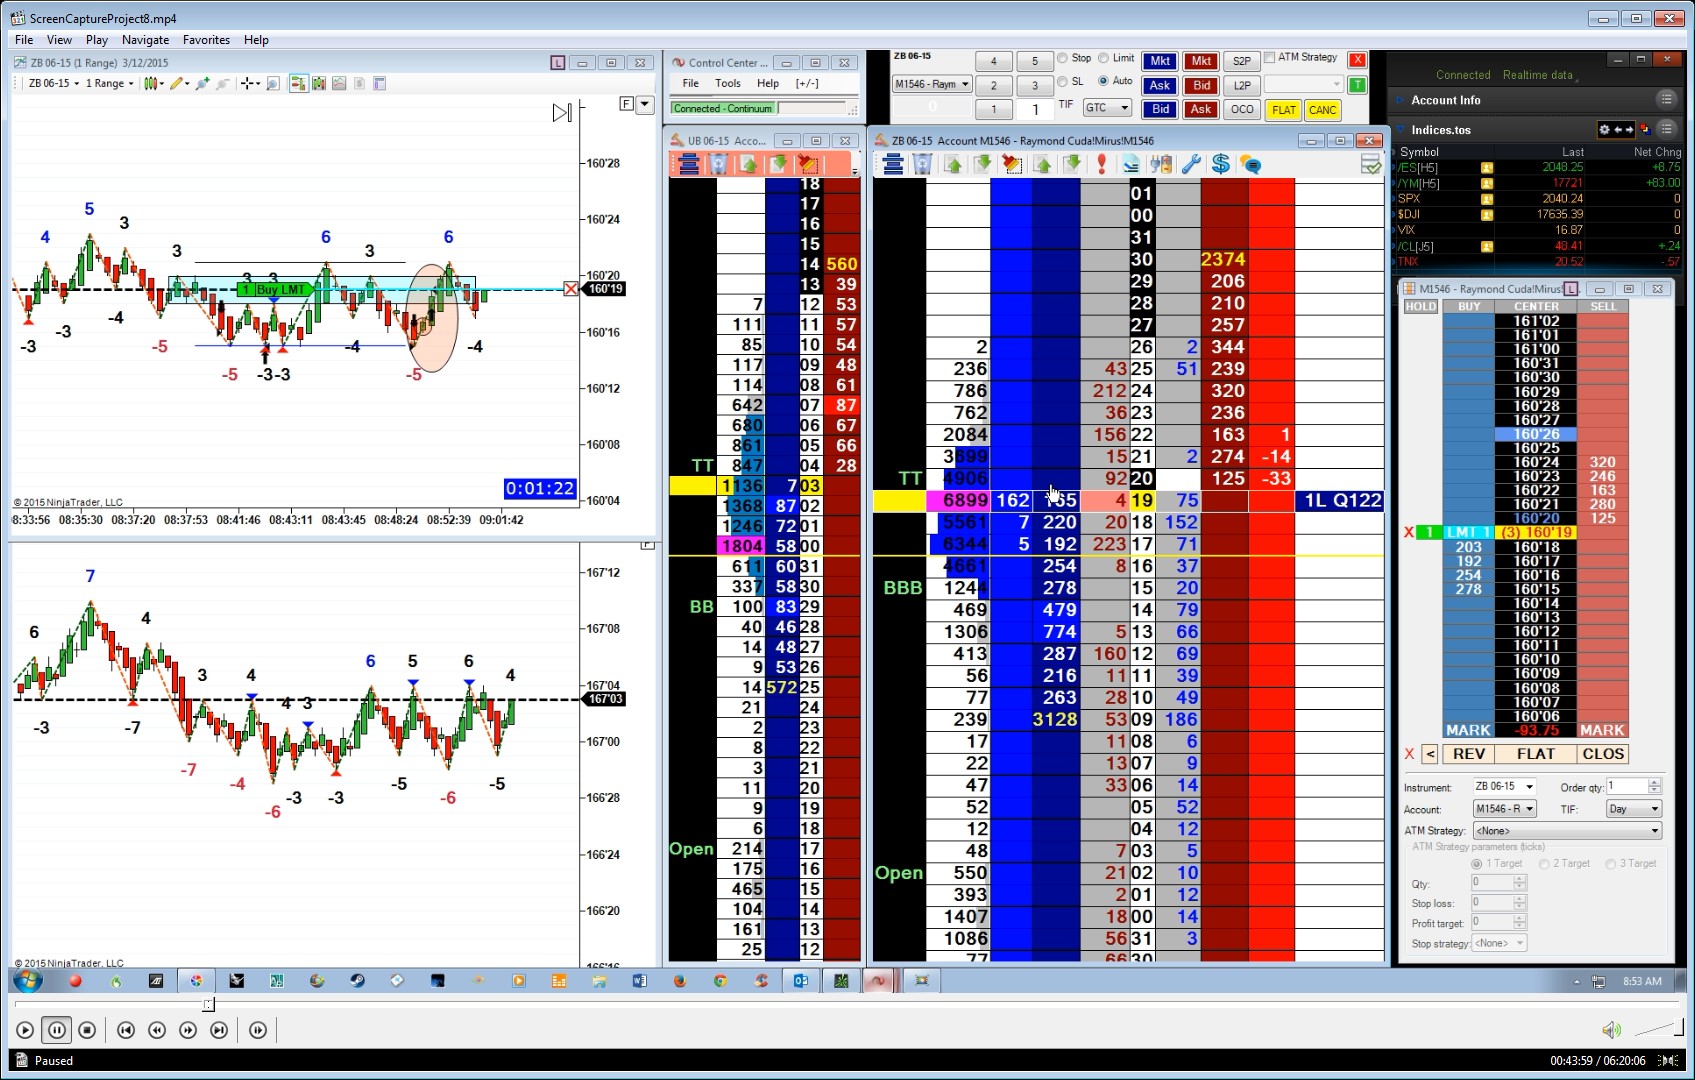Click the checklist icon at ZB DOM toolbar end
The height and width of the screenshot is (1080, 1695).
coord(1371,164)
